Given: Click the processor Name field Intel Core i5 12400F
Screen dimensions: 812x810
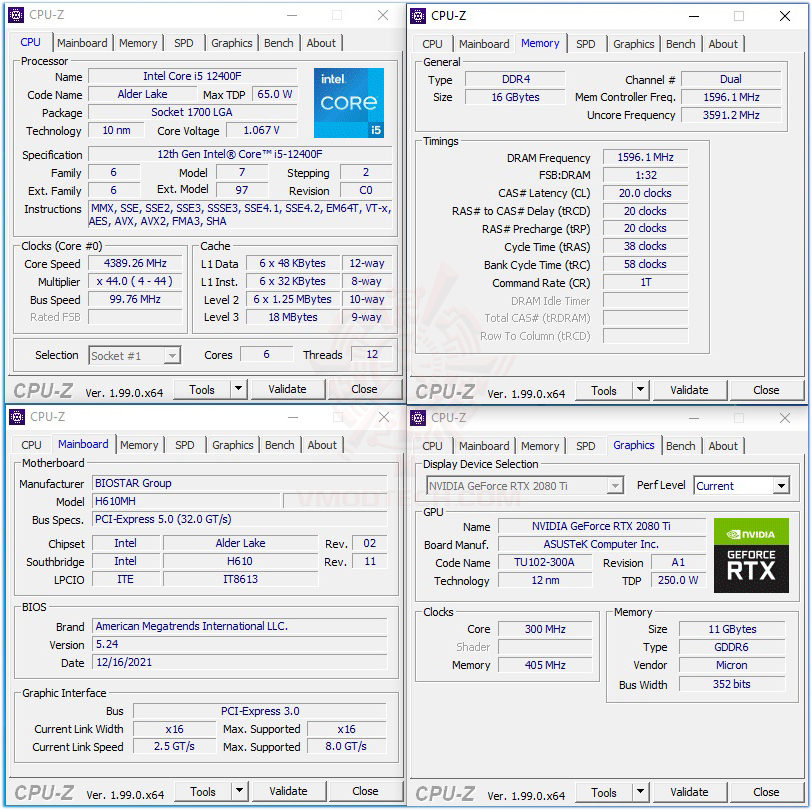Looking at the screenshot, I should (193, 76).
